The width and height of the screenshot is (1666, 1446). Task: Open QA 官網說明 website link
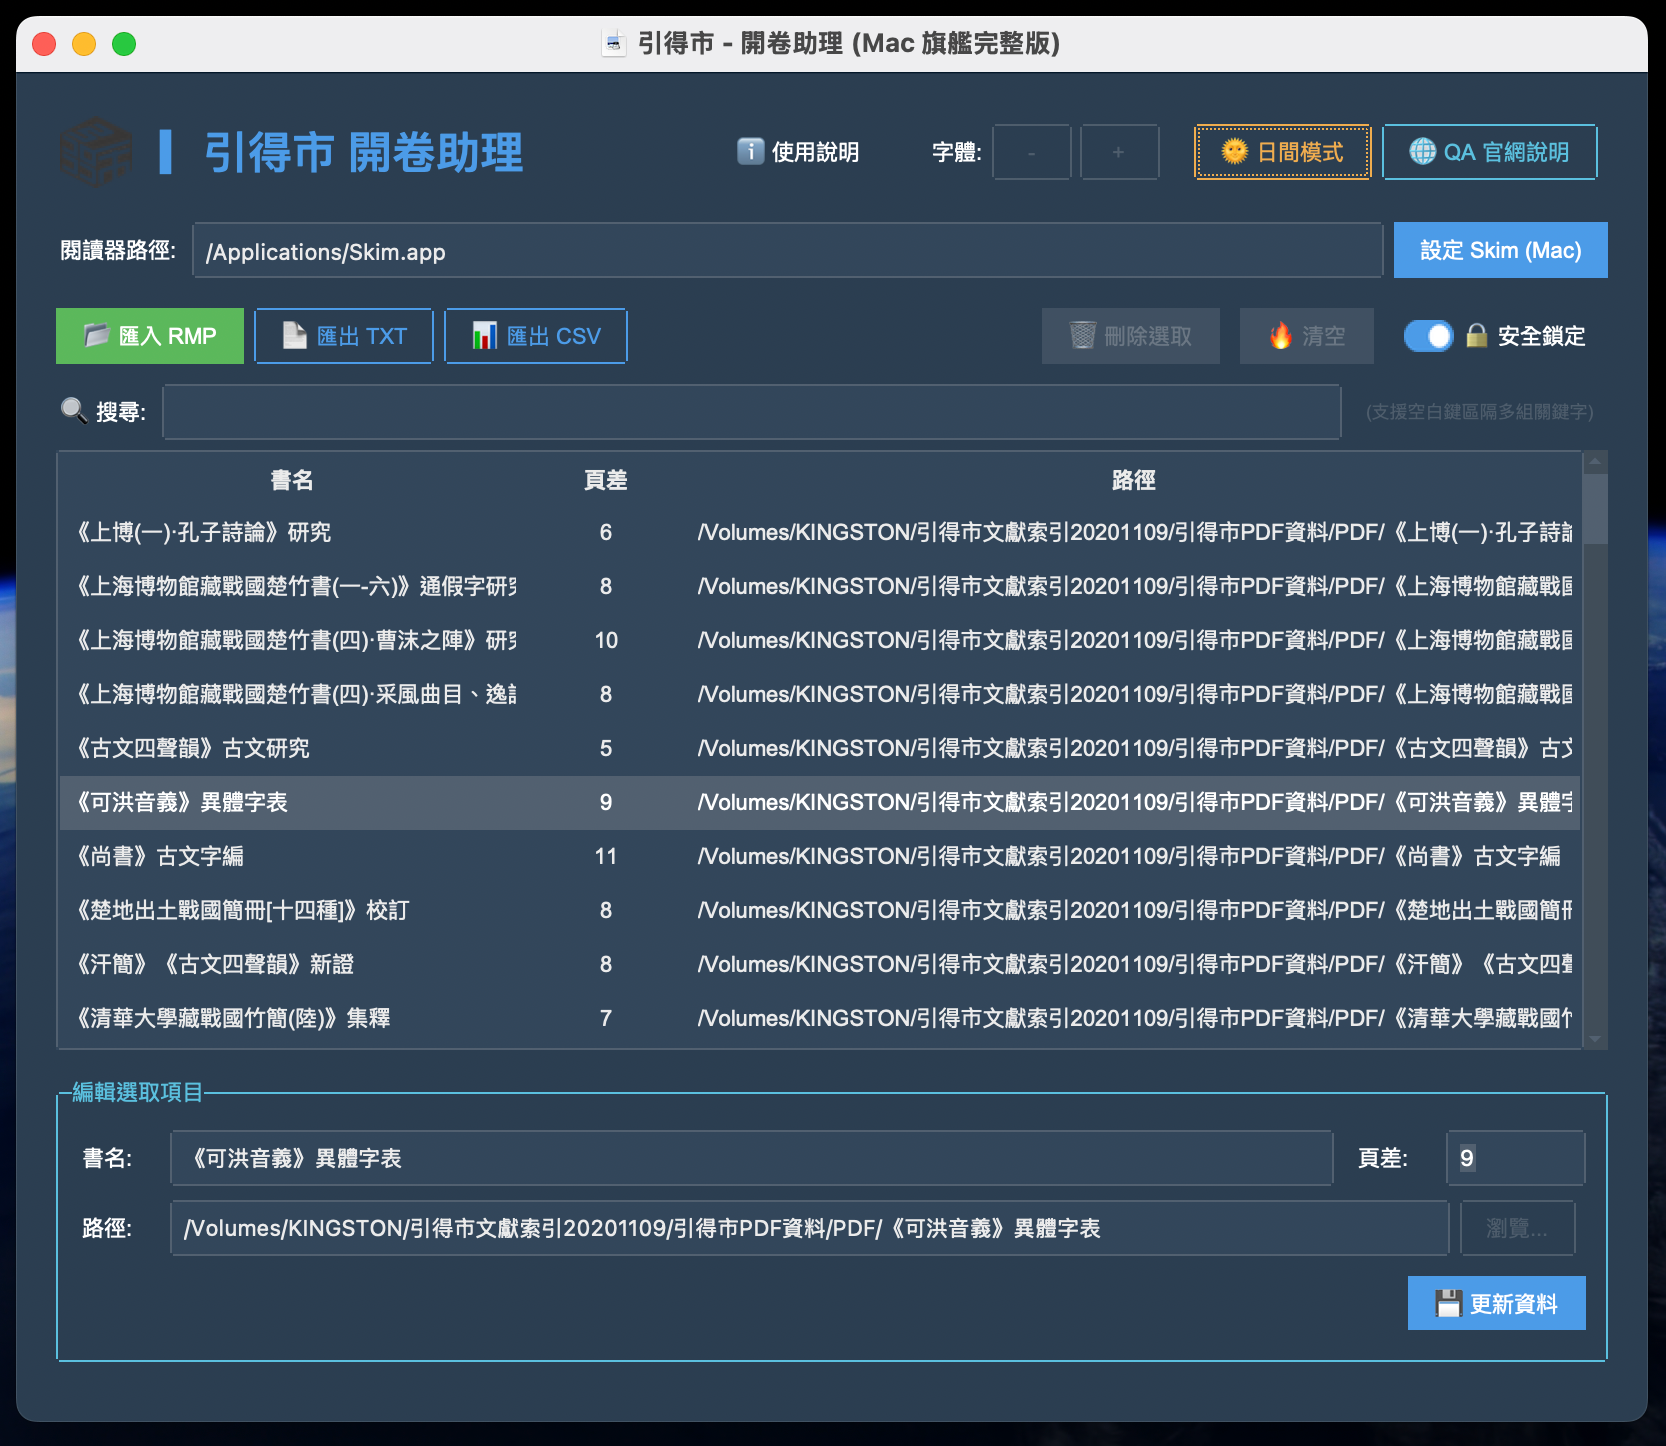click(1489, 152)
